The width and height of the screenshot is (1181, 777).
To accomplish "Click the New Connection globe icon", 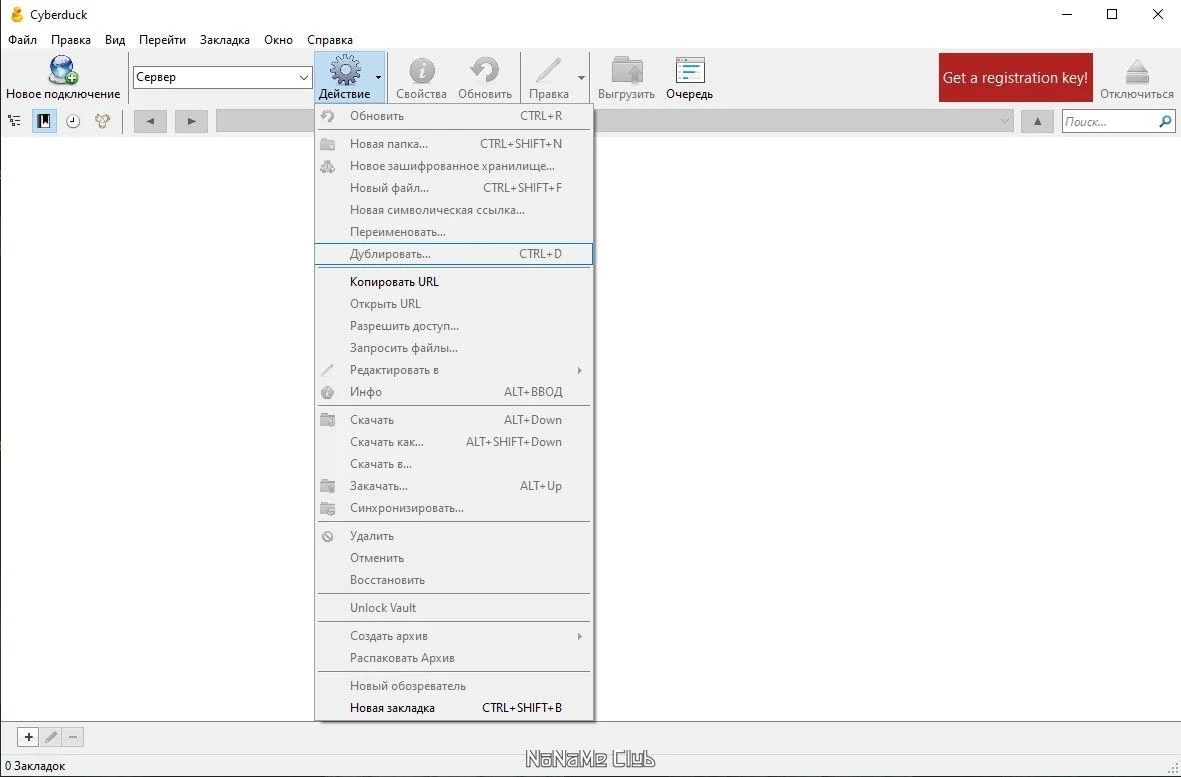I will (63, 70).
